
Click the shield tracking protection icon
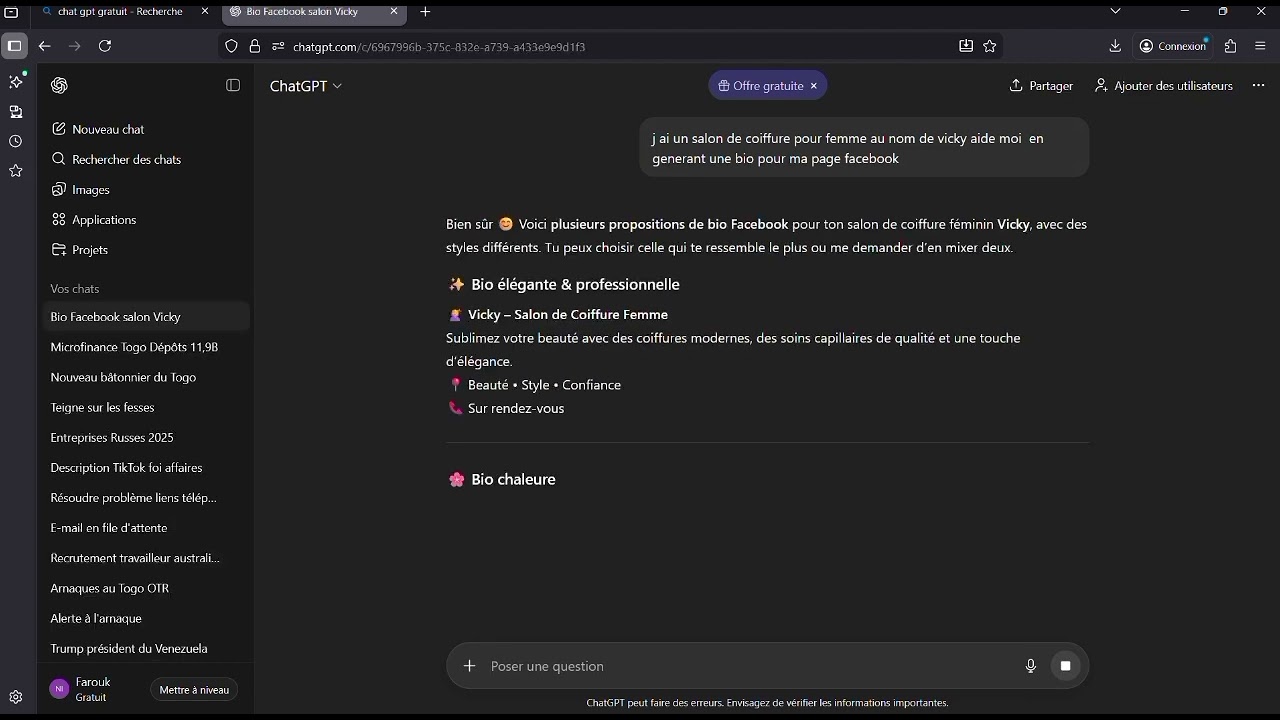232,46
